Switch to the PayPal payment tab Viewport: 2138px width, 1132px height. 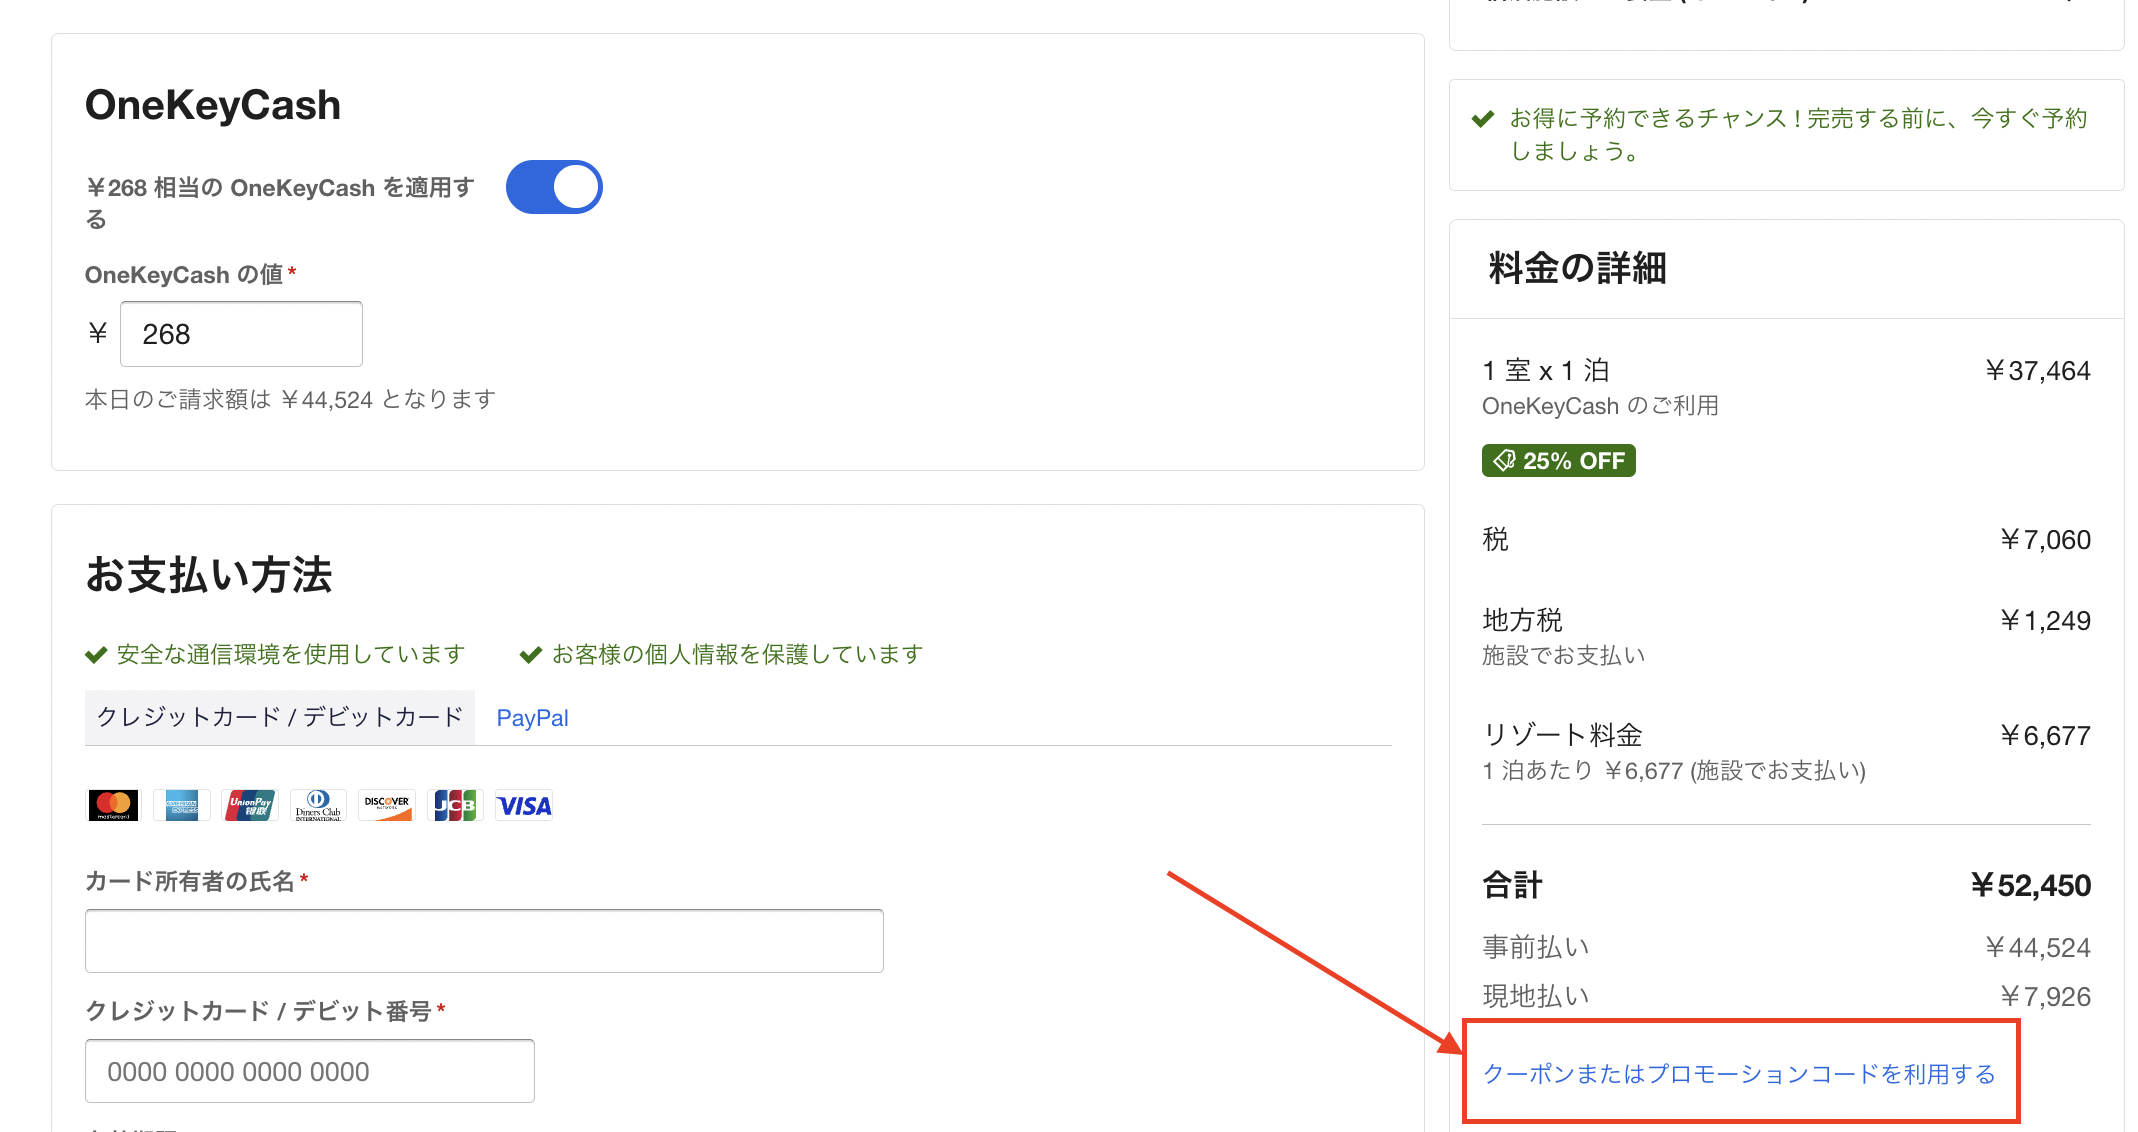point(531,717)
